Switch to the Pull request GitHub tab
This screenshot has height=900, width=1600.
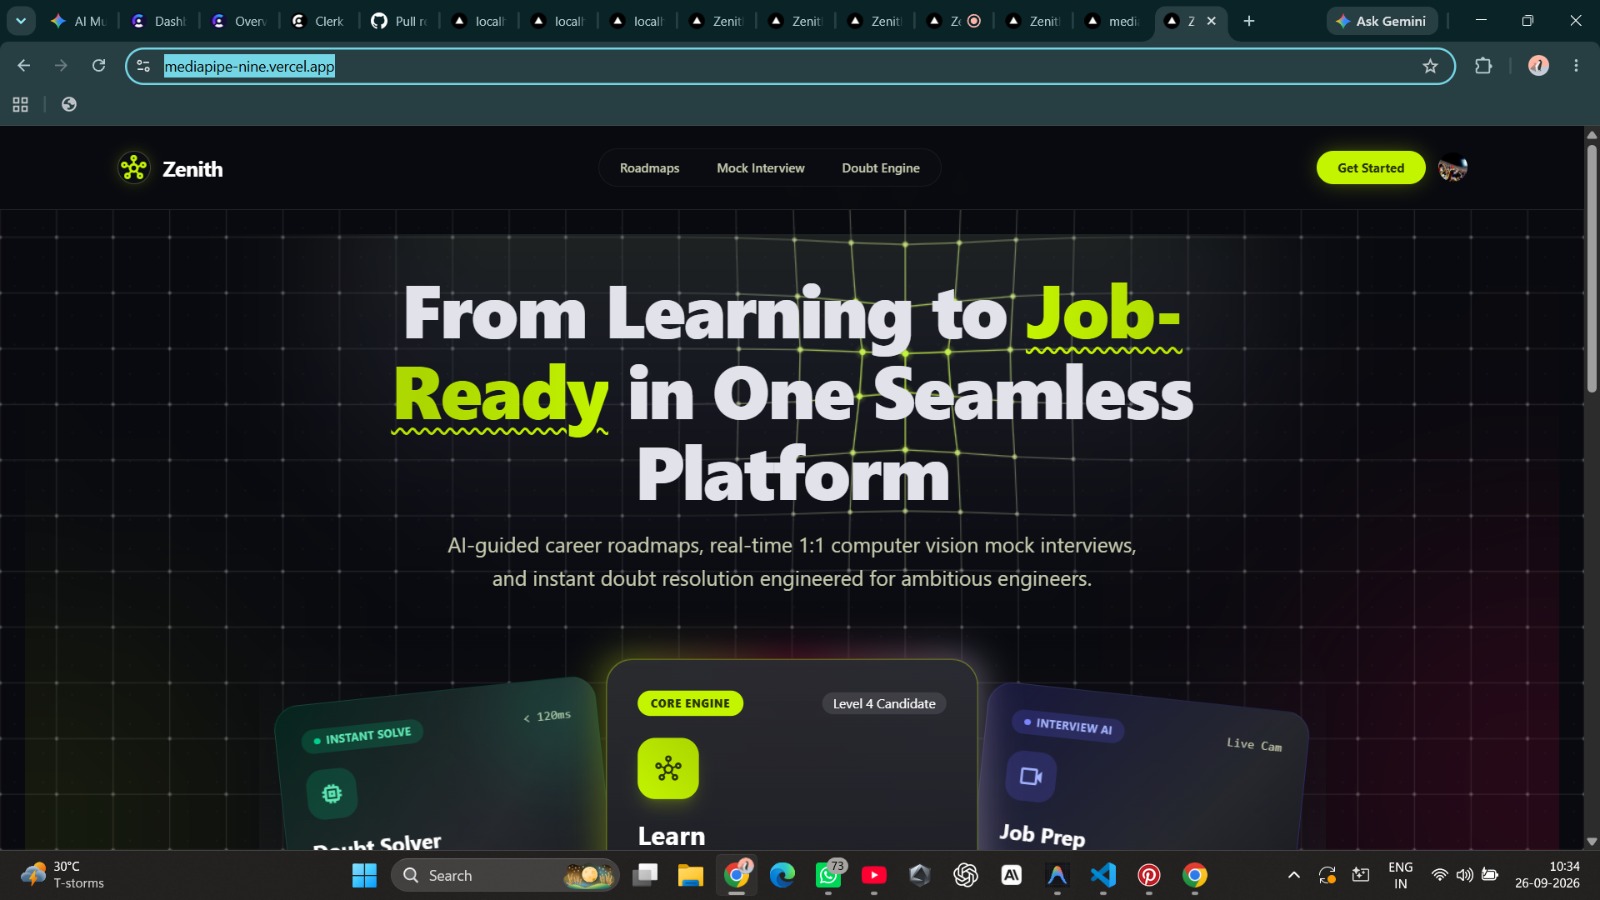398,21
